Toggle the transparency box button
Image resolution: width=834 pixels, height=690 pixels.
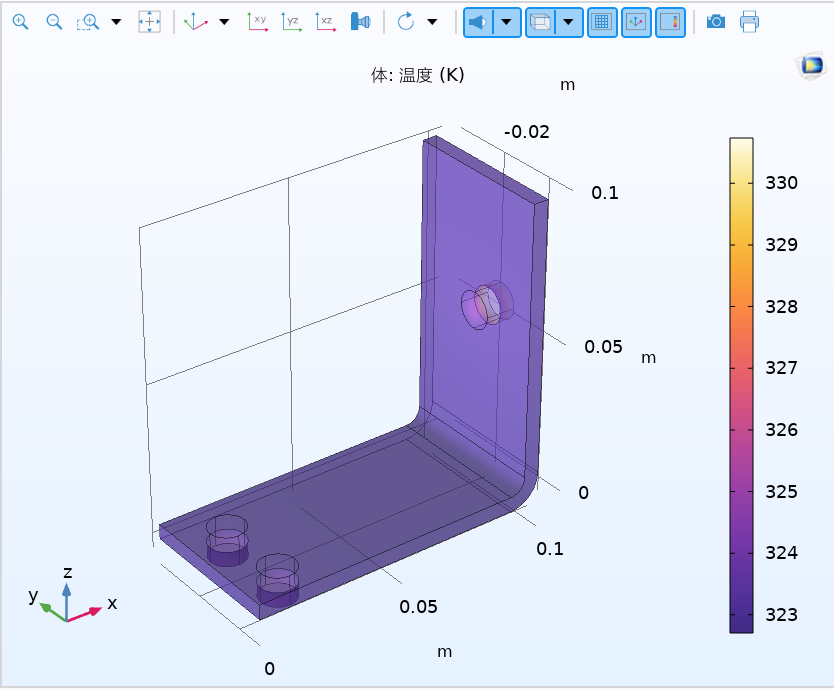[540, 21]
